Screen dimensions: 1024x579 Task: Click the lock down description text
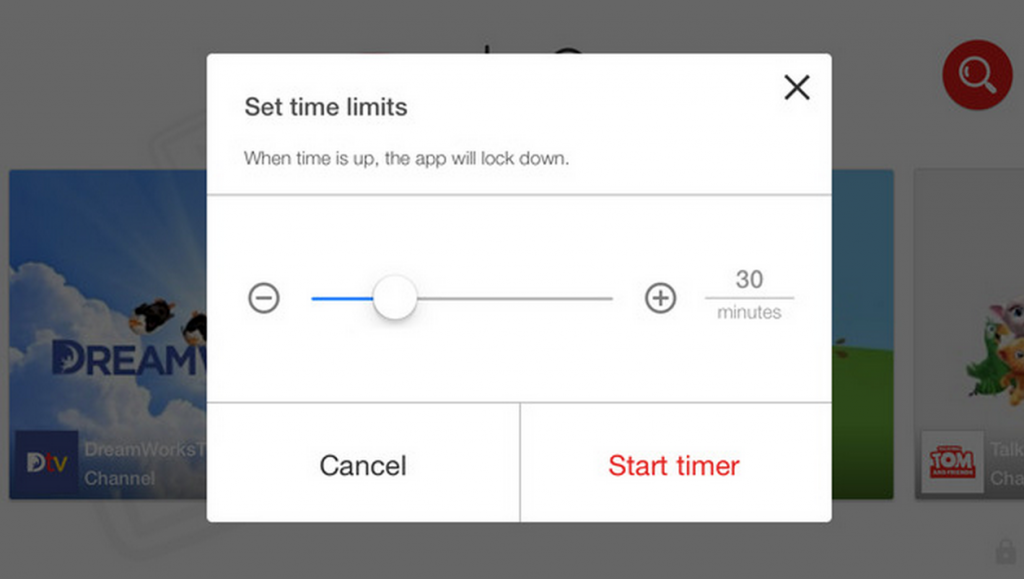coord(406,159)
